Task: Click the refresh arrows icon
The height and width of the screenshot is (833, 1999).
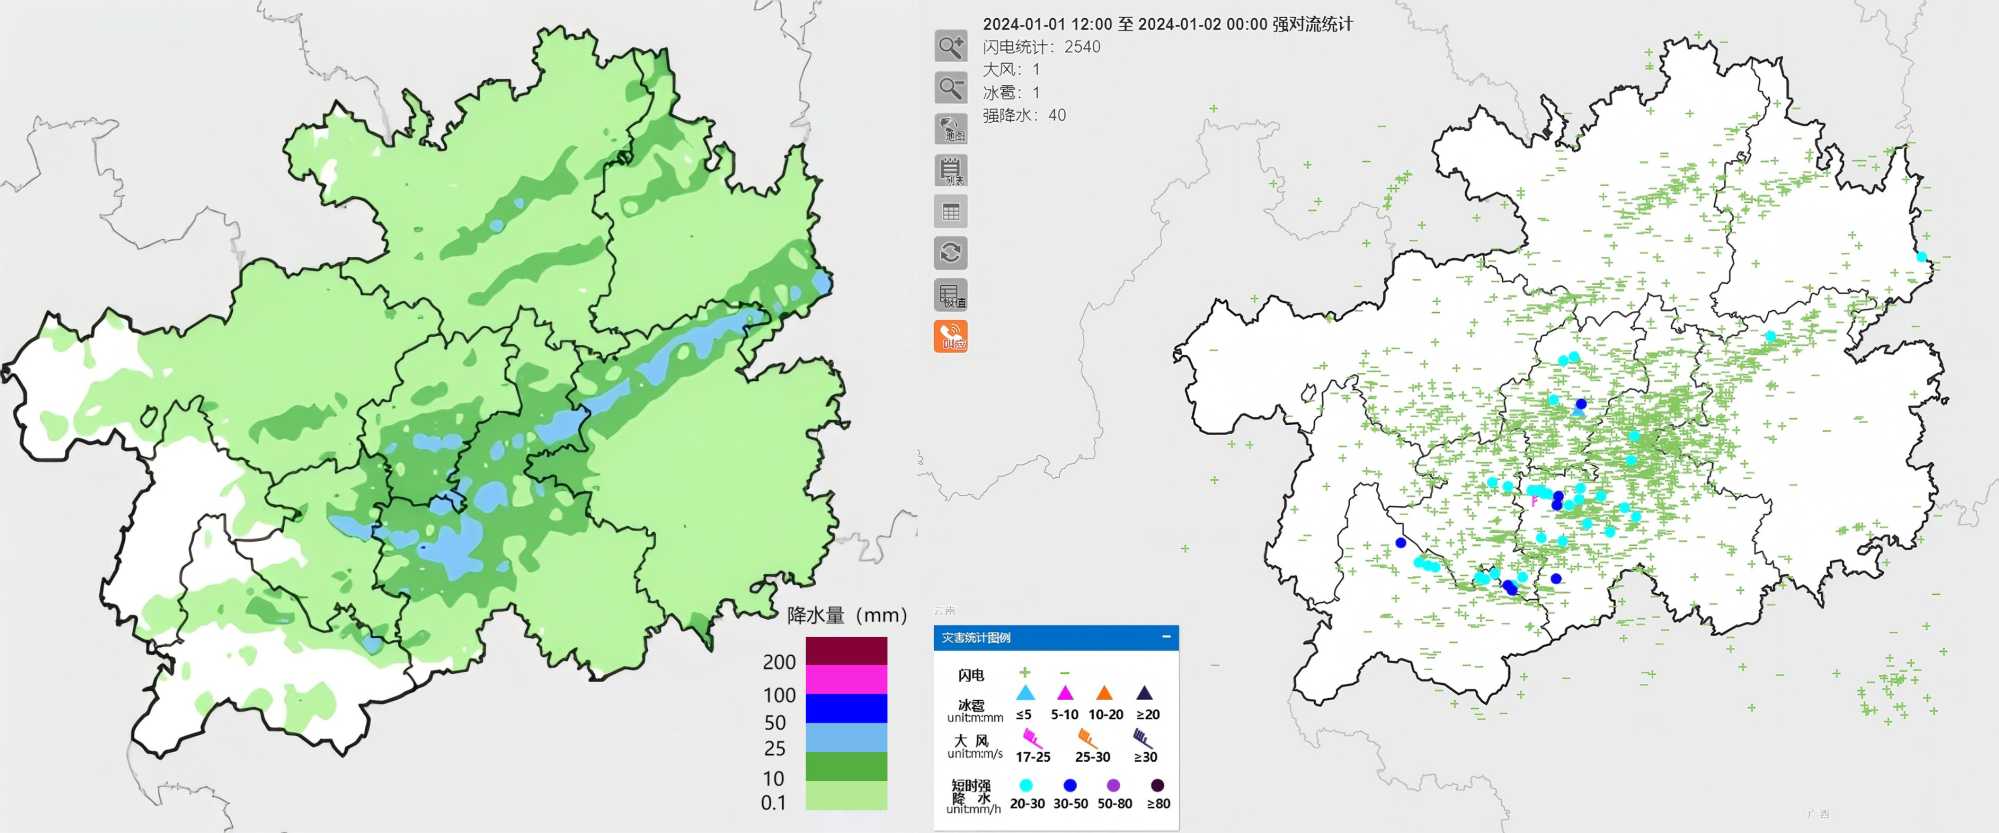Action: click(950, 253)
